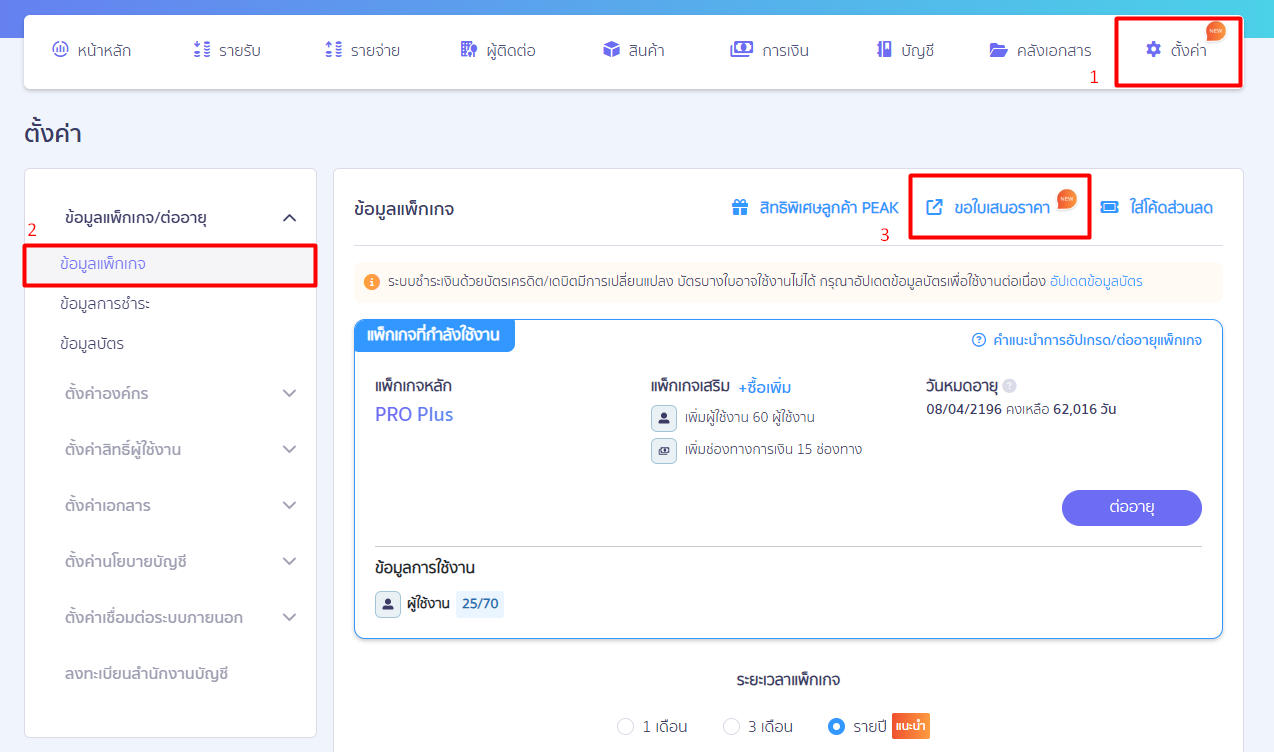Click the expense list icon beside รายจ่าย
1274x752 pixels.
click(334, 49)
